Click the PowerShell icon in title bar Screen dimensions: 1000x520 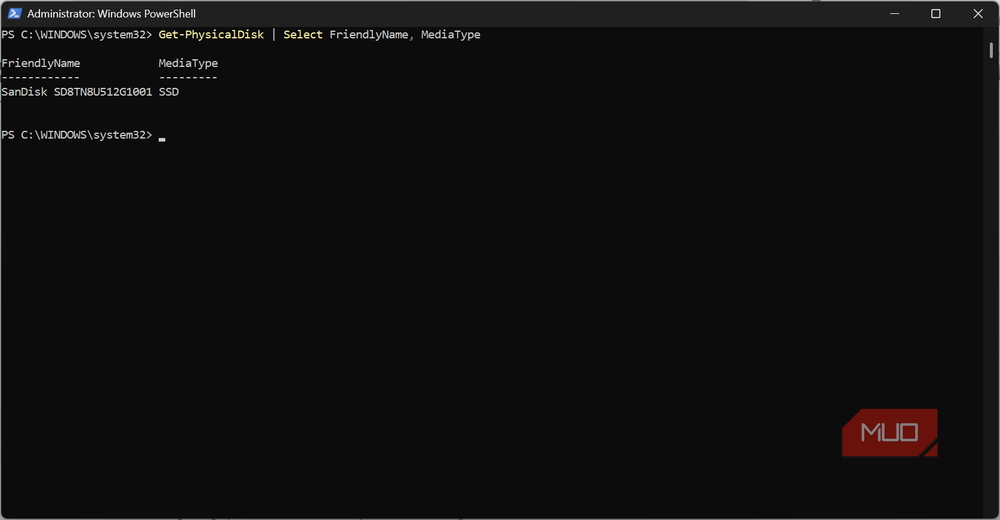click(x=15, y=13)
